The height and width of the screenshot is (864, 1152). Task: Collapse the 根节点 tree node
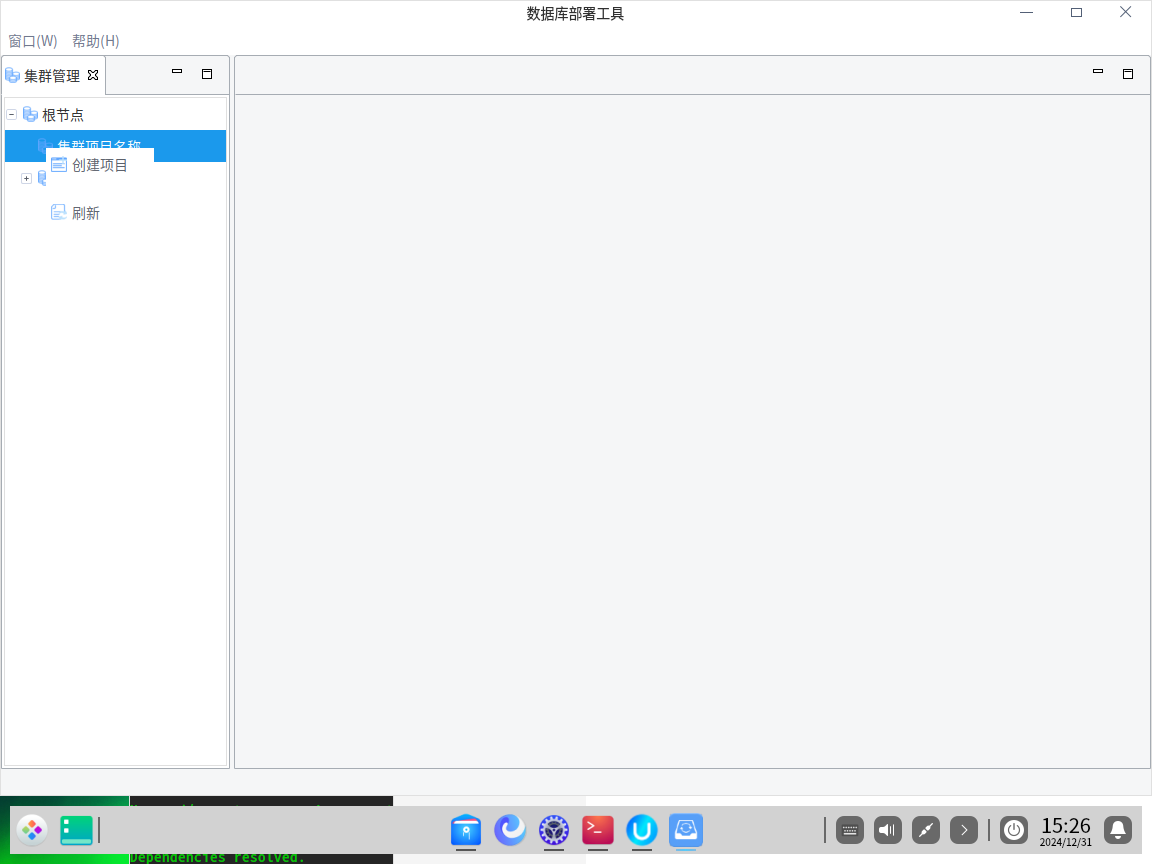[x=12, y=115]
